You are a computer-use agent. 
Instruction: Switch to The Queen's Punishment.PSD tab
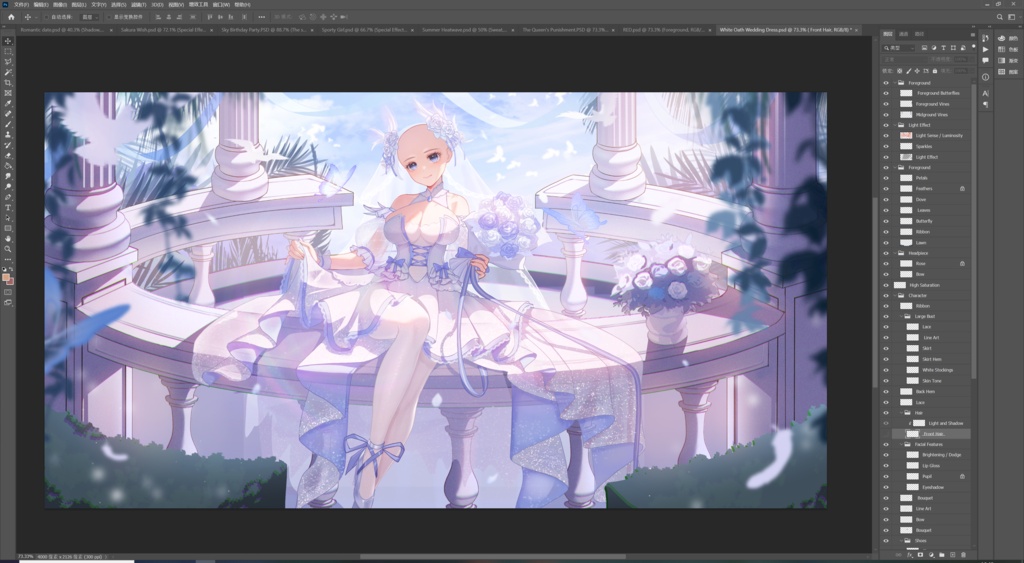pos(567,30)
